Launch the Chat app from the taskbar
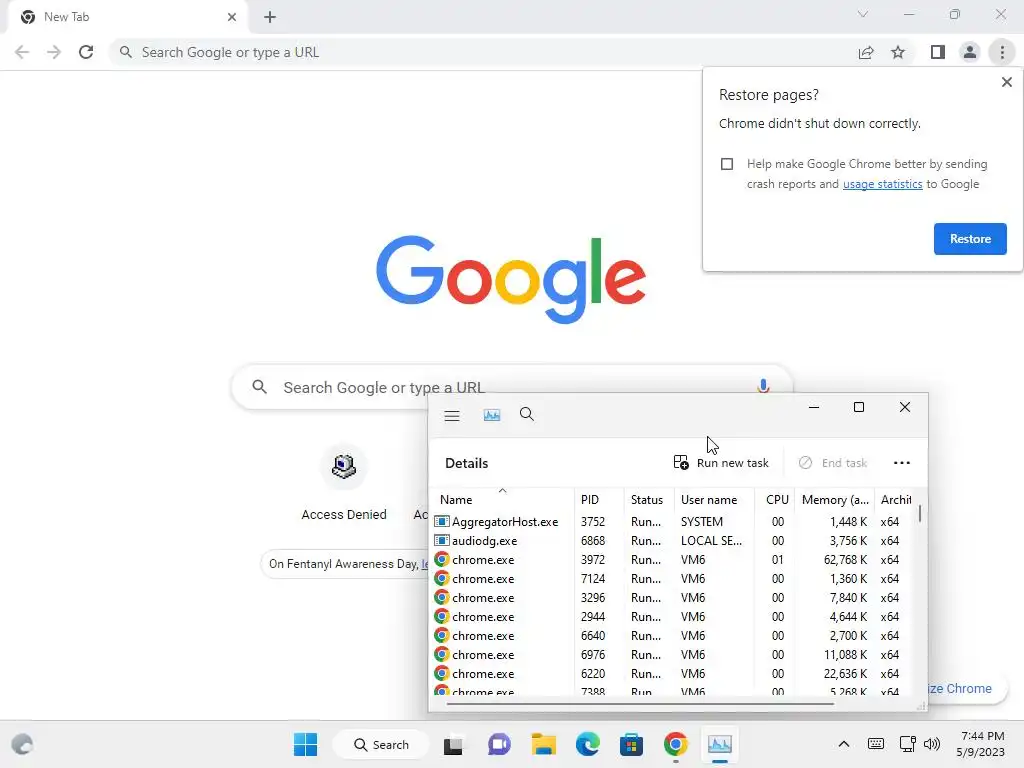The width and height of the screenshot is (1024, 768). [499, 744]
